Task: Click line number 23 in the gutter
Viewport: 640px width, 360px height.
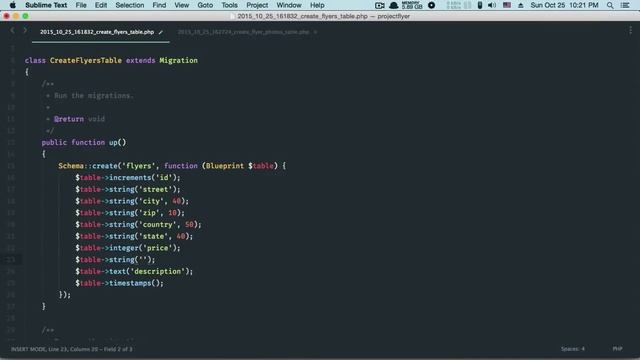Action: (11, 260)
